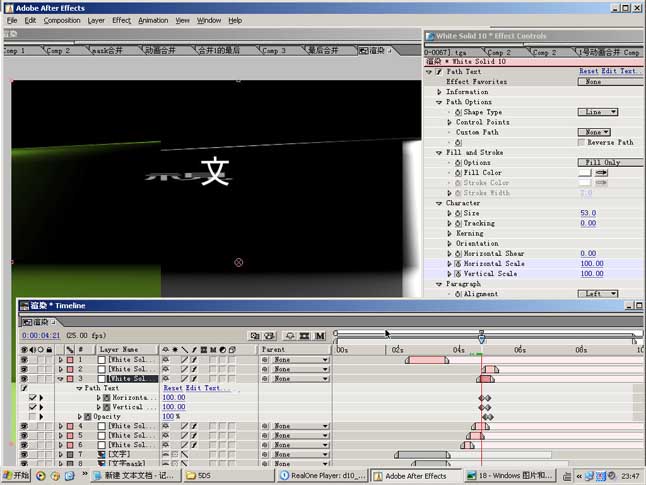Screen dimensions: 646x485
Task: Pick fill color with the eyedropper
Action: pyautogui.click(x=602, y=173)
